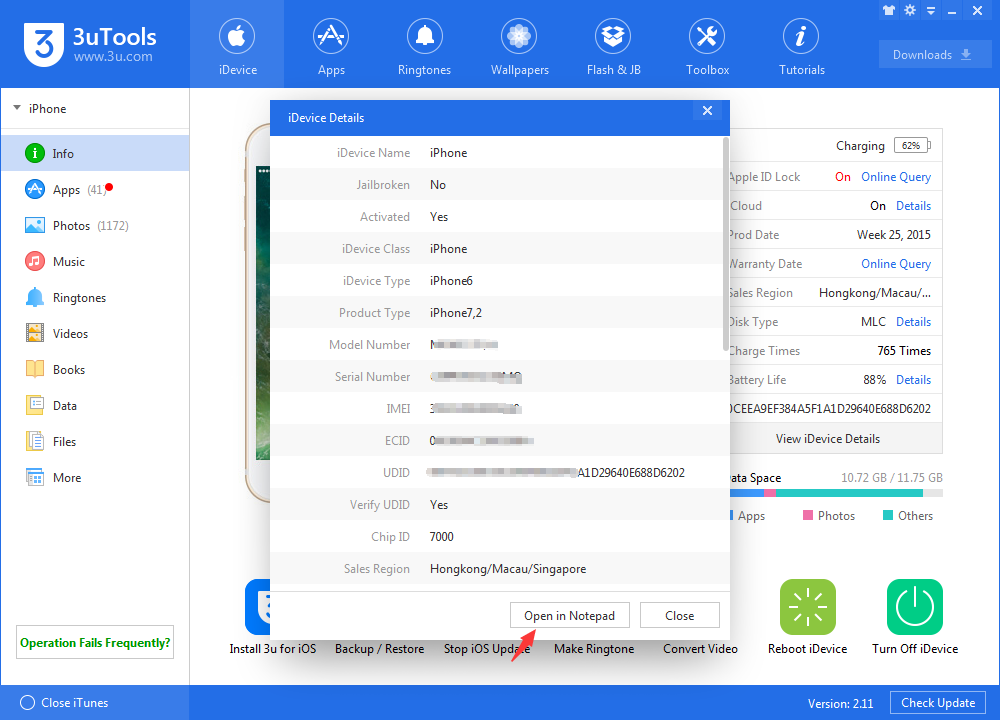Click Open in Notepad

pos(570,615)
